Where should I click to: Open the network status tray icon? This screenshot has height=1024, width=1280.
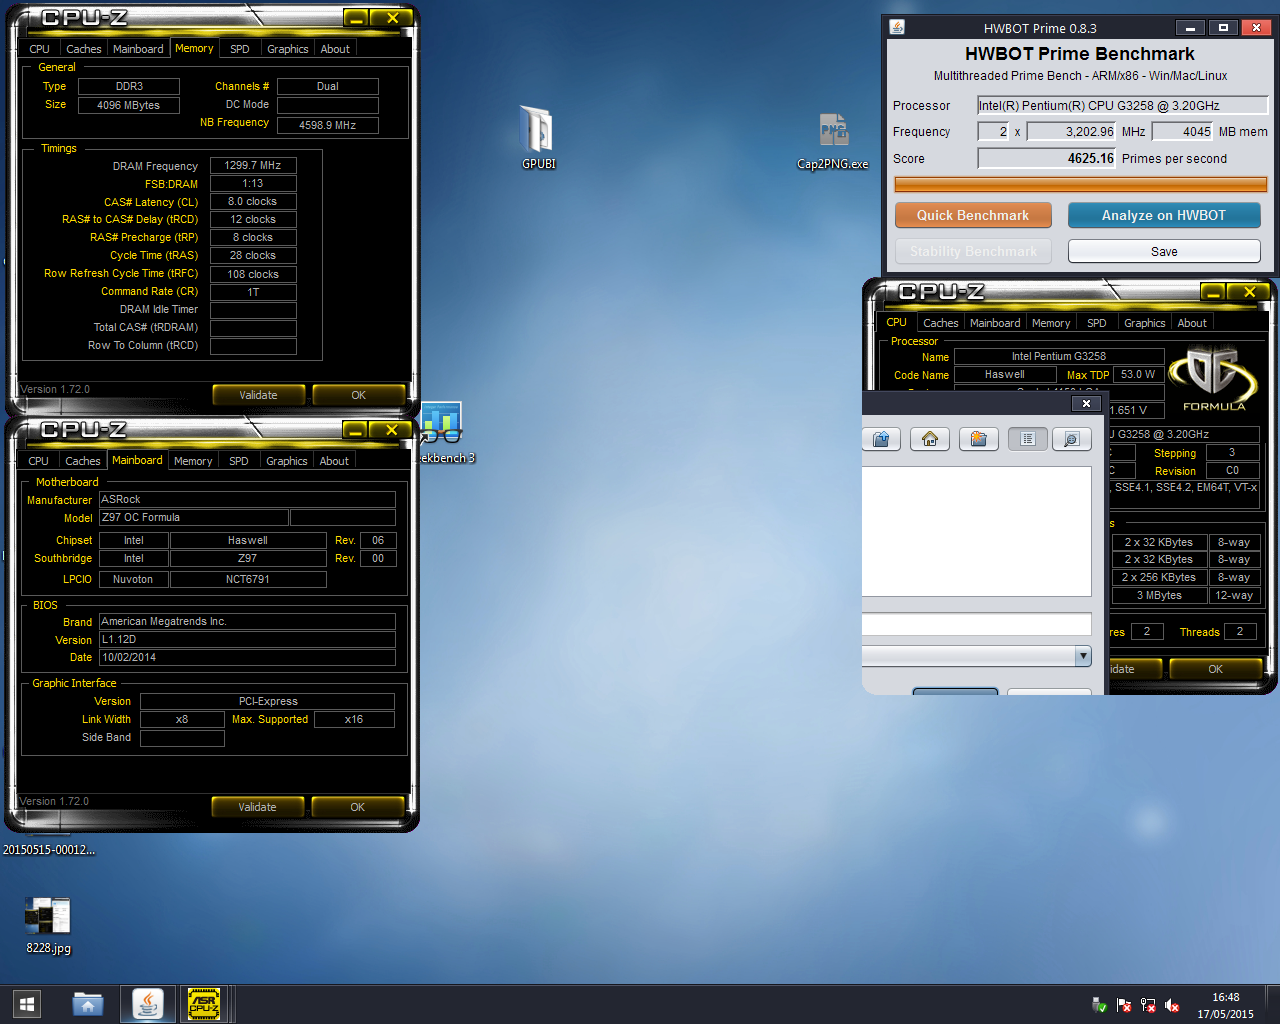pyautogui.click(x=1148, y=1005)
